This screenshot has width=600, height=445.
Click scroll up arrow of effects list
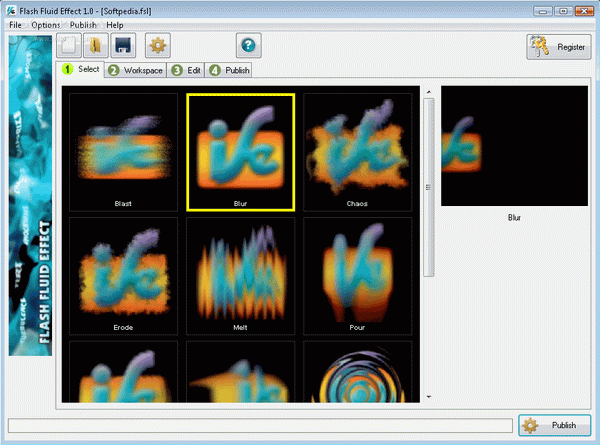pos(429,92)
